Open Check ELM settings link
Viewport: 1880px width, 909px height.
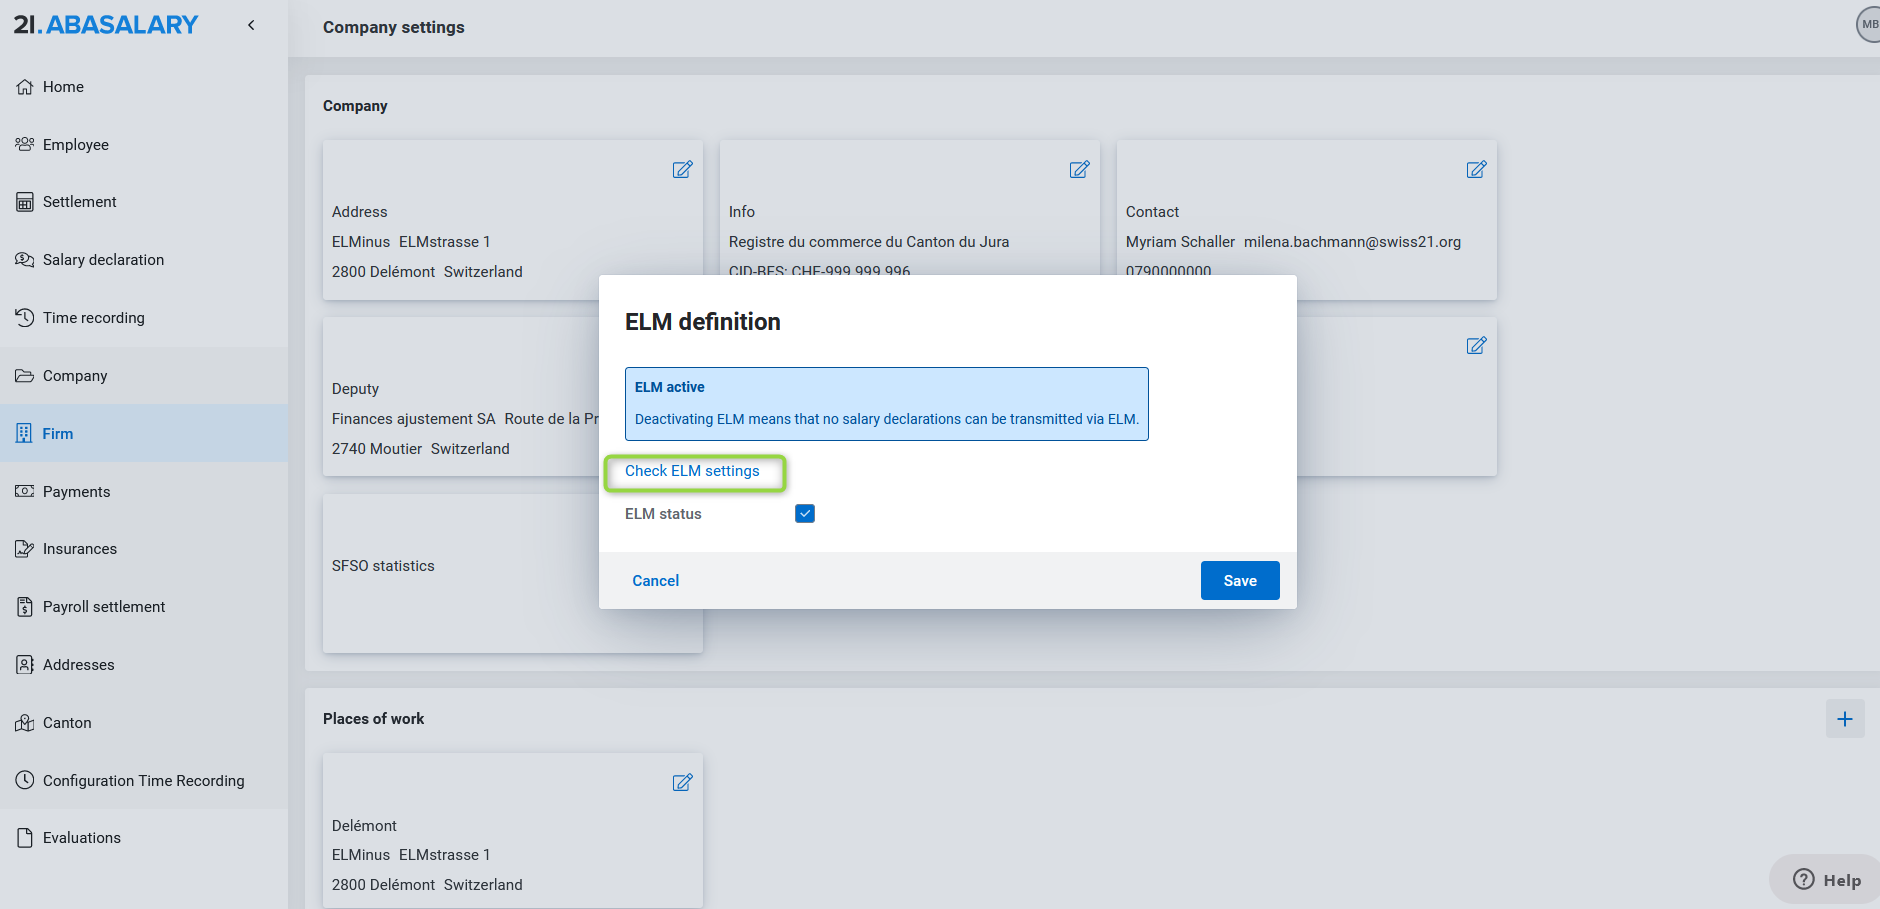(x=694, y=470)
